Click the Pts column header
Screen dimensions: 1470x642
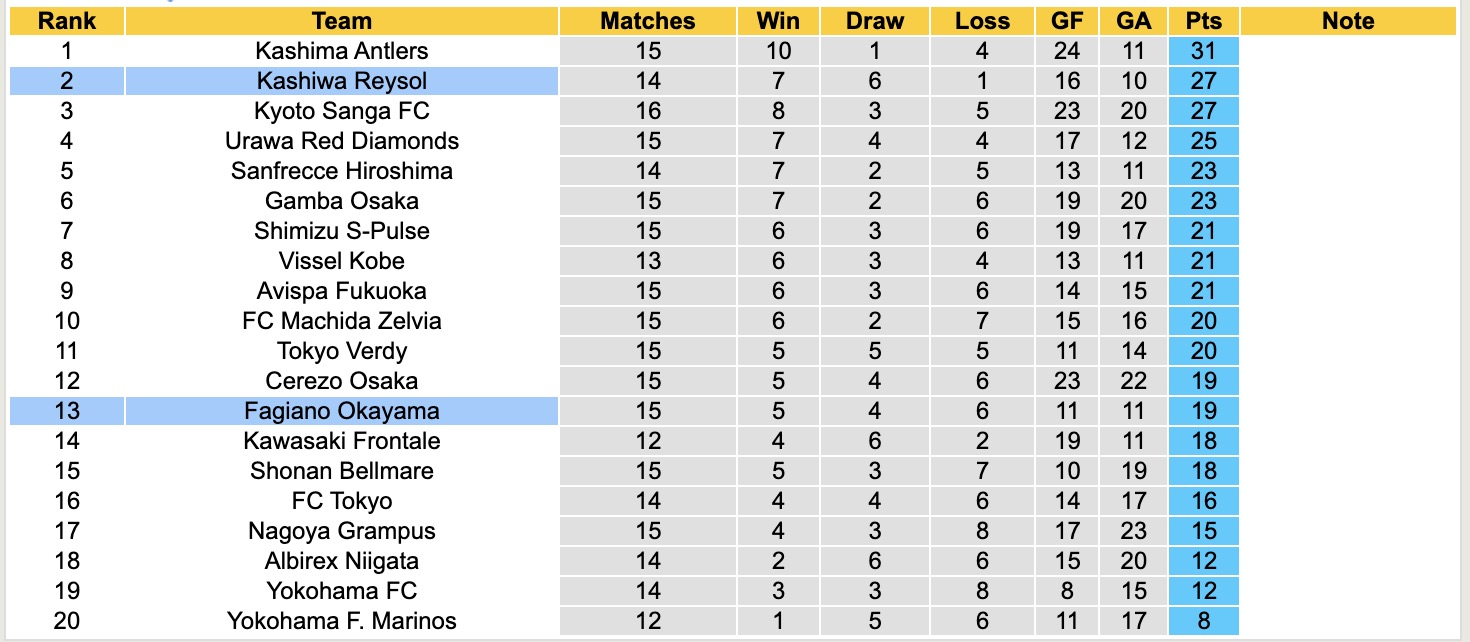point(1203,21)
